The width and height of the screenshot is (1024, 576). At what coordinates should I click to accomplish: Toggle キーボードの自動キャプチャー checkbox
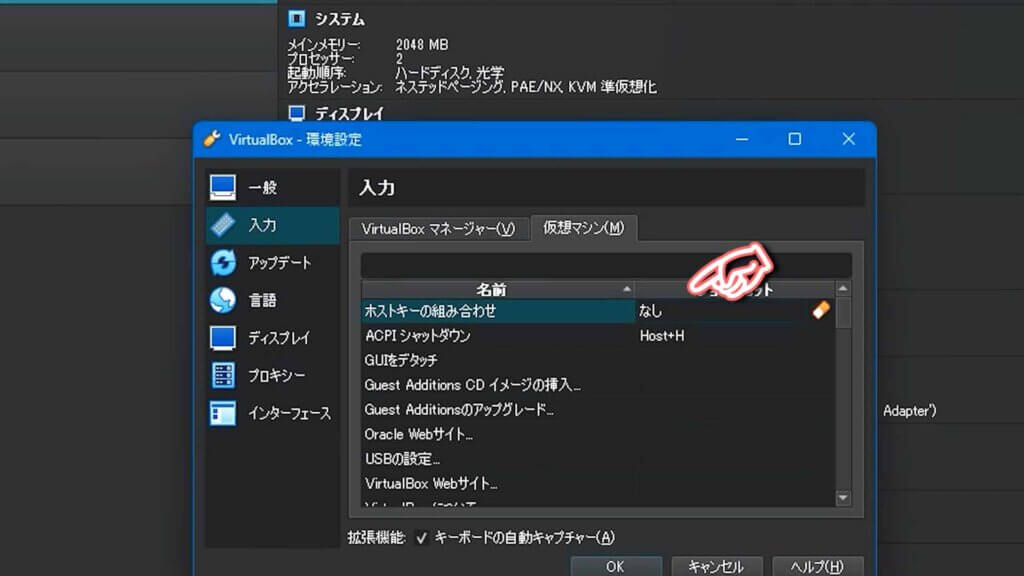tap(421, 537)
